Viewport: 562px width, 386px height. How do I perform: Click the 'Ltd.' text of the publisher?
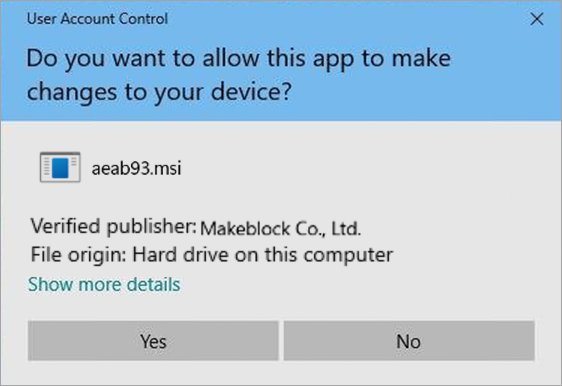(346, 228)
